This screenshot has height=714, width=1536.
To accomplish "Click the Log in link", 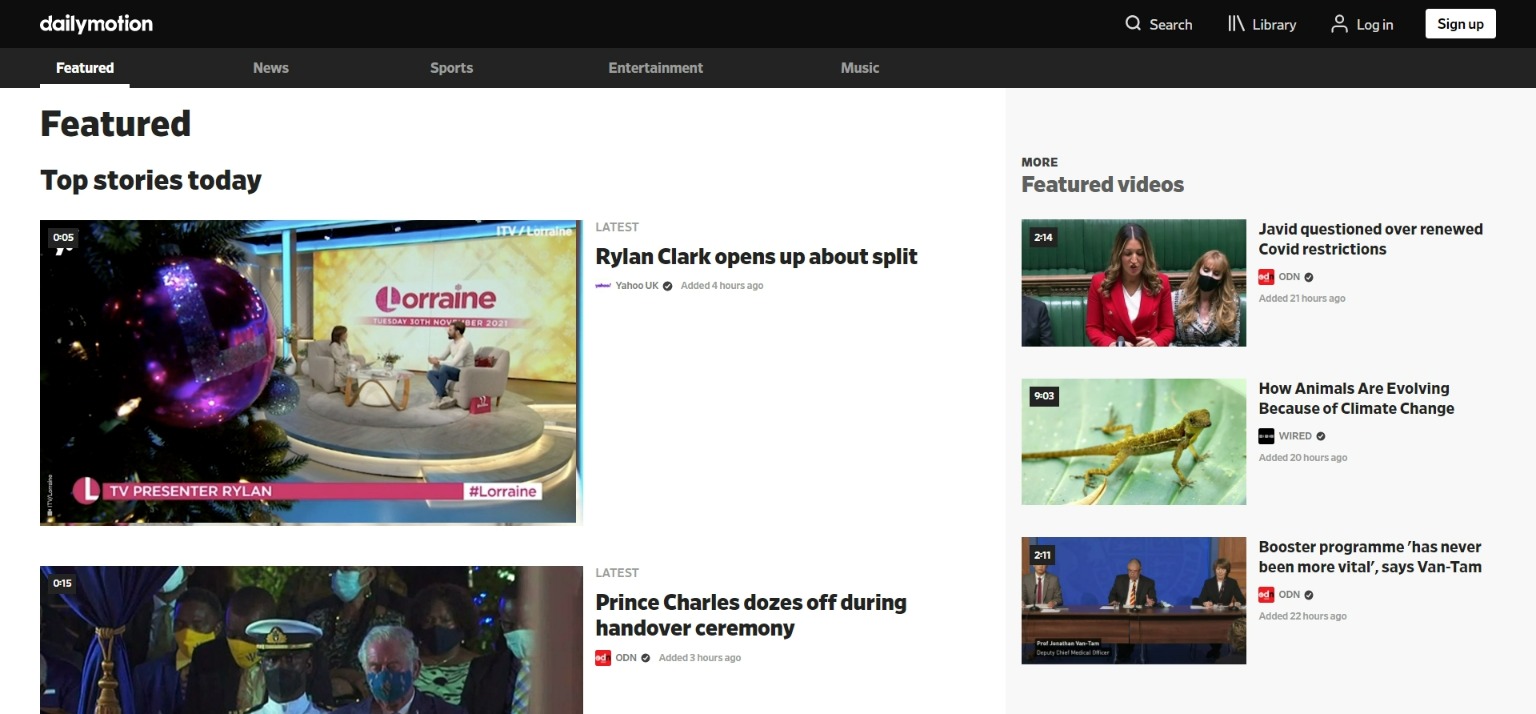I will pos(1375,25).
